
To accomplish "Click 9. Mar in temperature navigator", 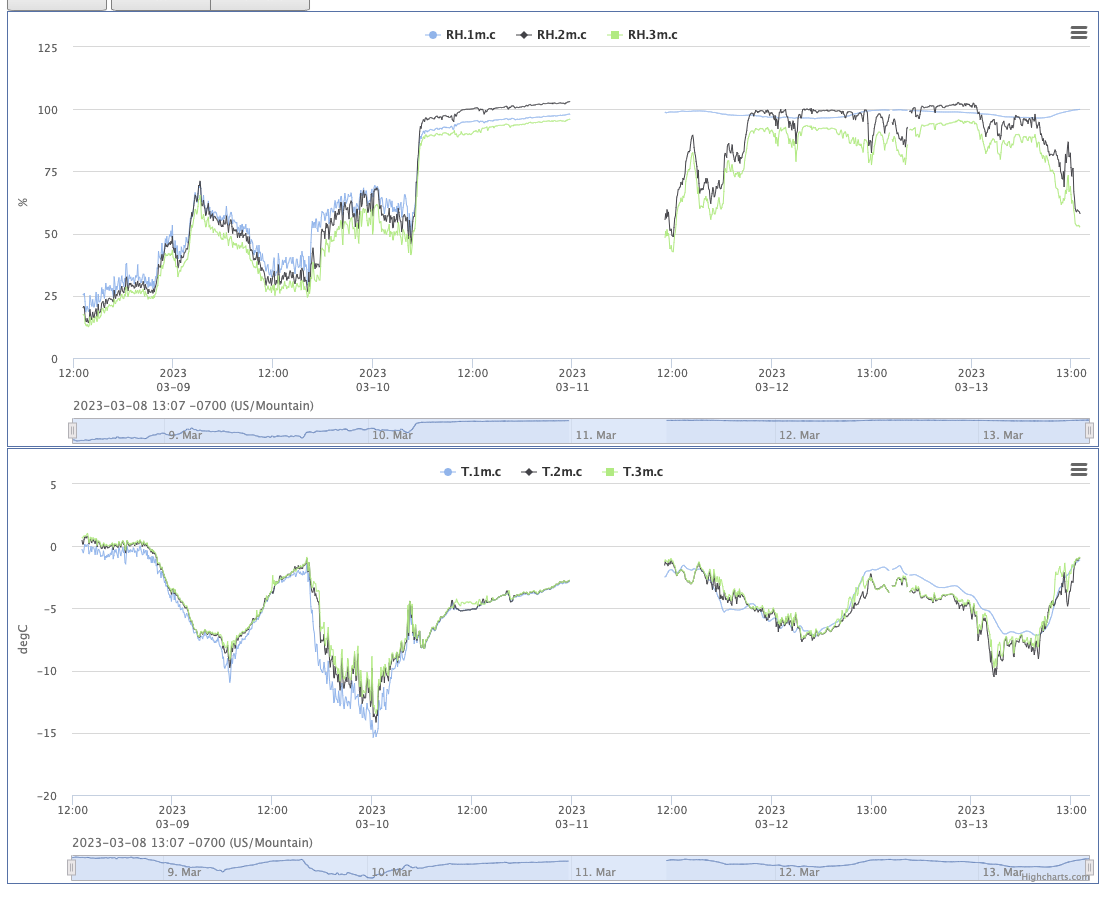I will coord(184,872).
